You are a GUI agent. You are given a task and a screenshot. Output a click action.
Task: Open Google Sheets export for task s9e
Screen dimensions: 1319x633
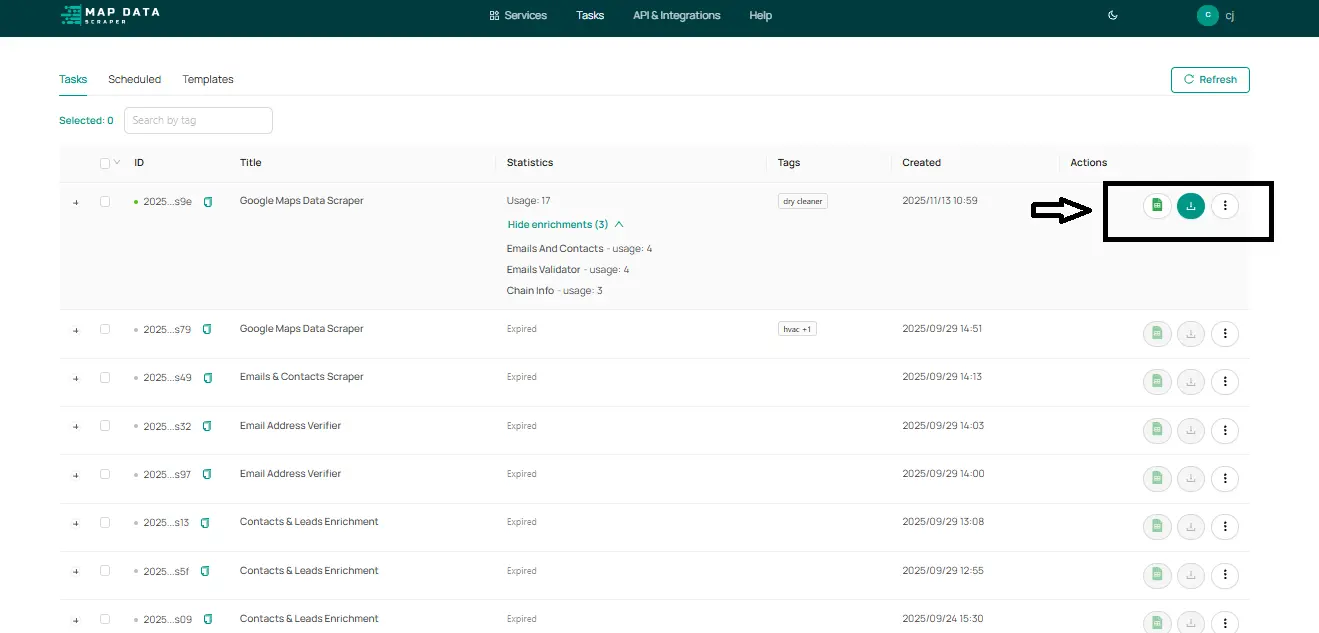1157,206
